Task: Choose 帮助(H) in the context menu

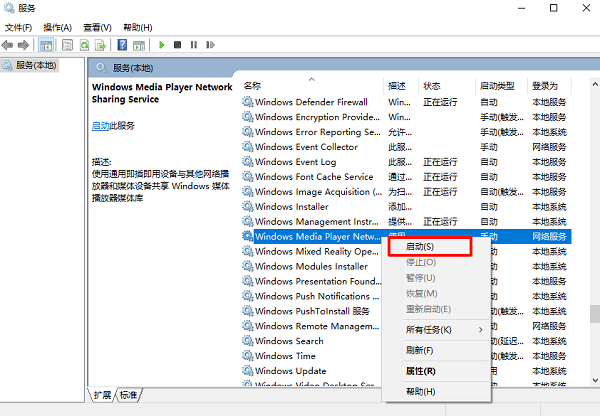Action: click(436, 392)
